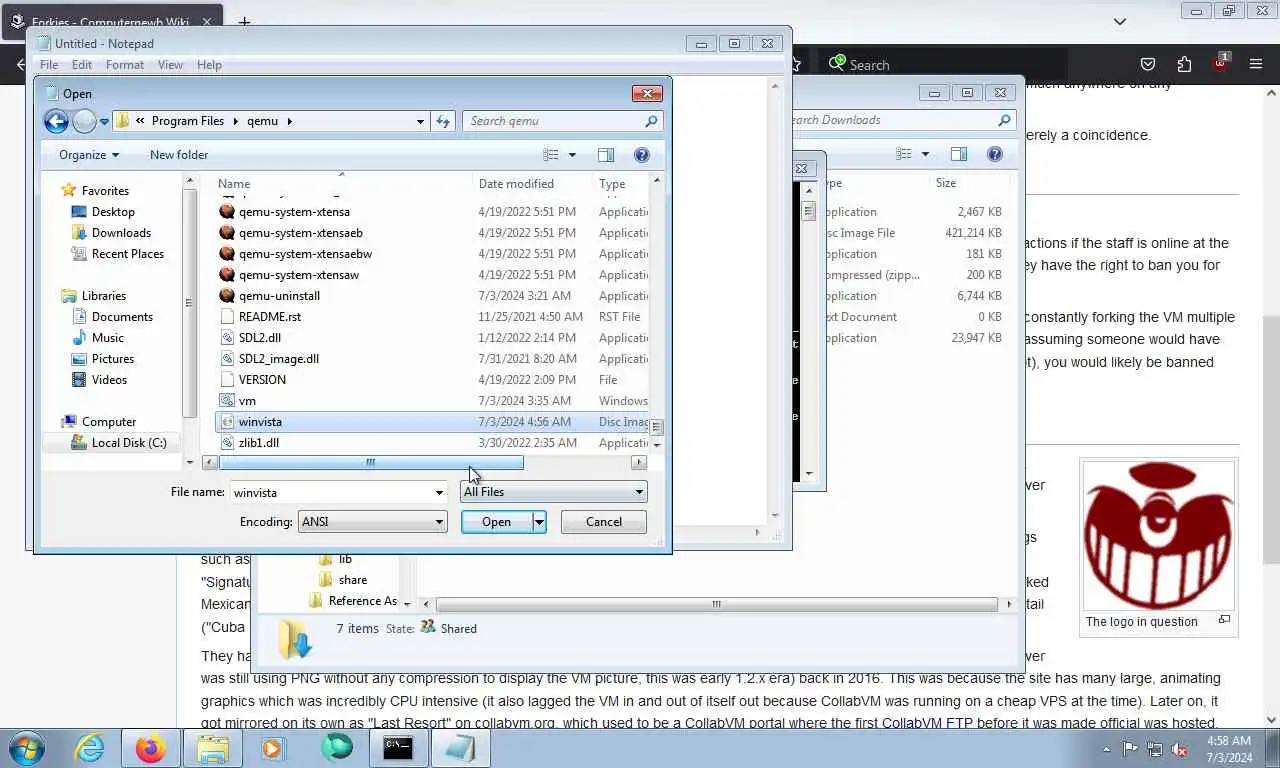Open the Format menu in Notepad
Viewport: 1280px width, 768px height.
click(125, 65)
